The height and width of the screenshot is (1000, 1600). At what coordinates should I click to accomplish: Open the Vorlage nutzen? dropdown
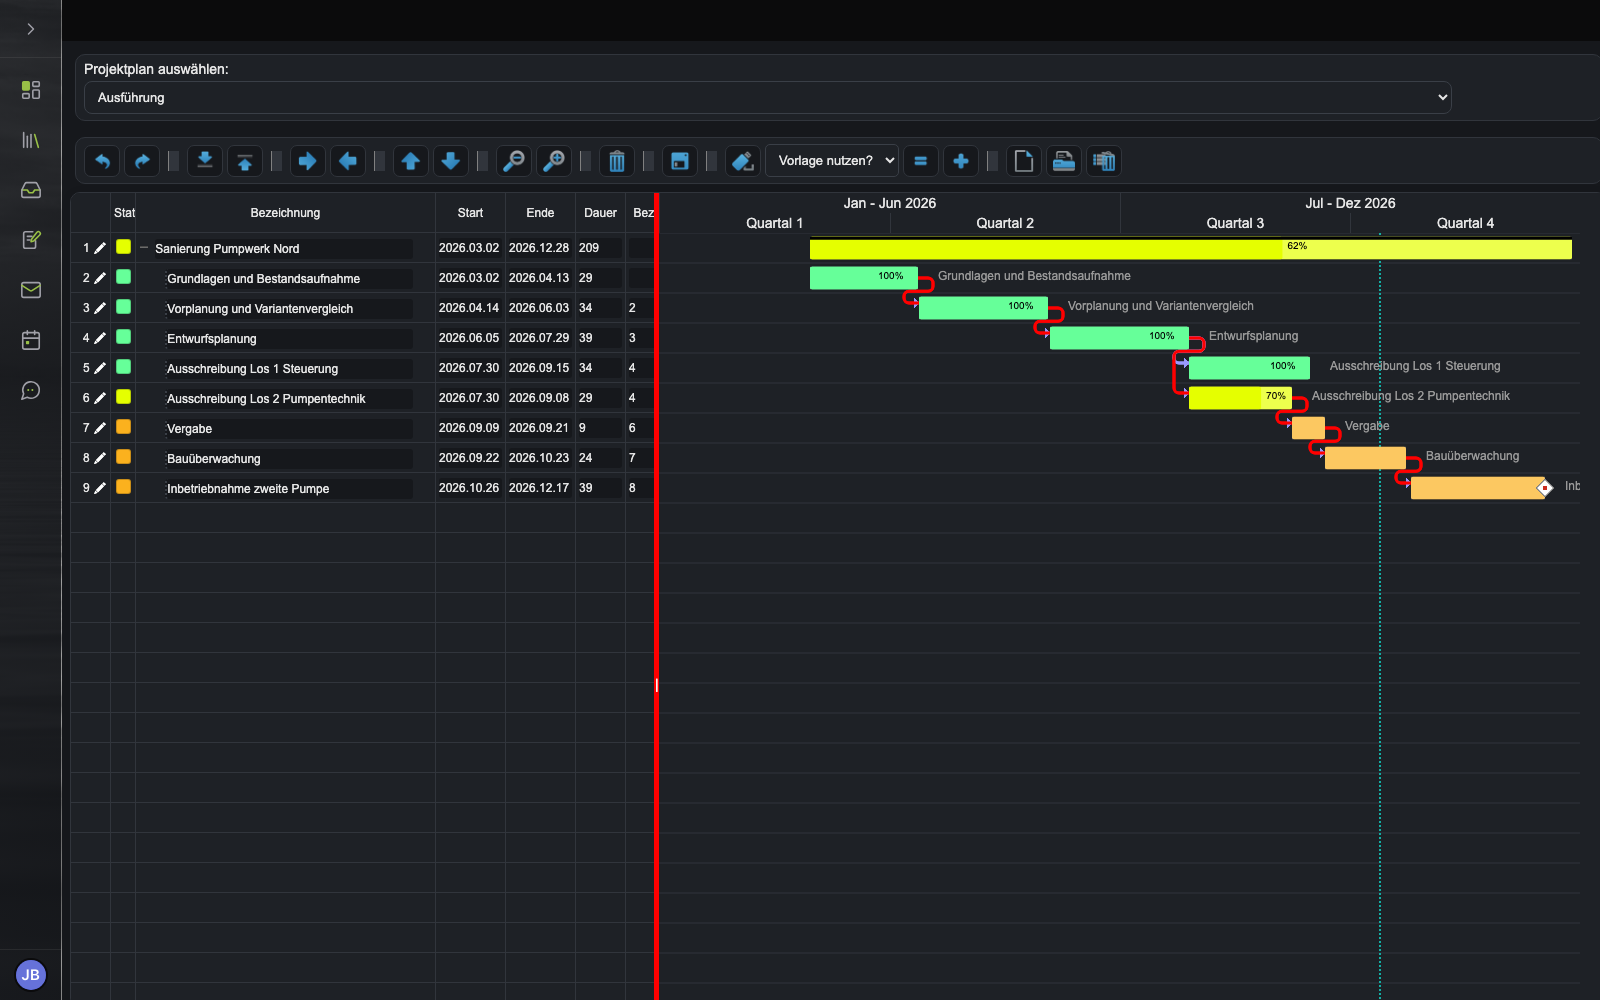832,161
